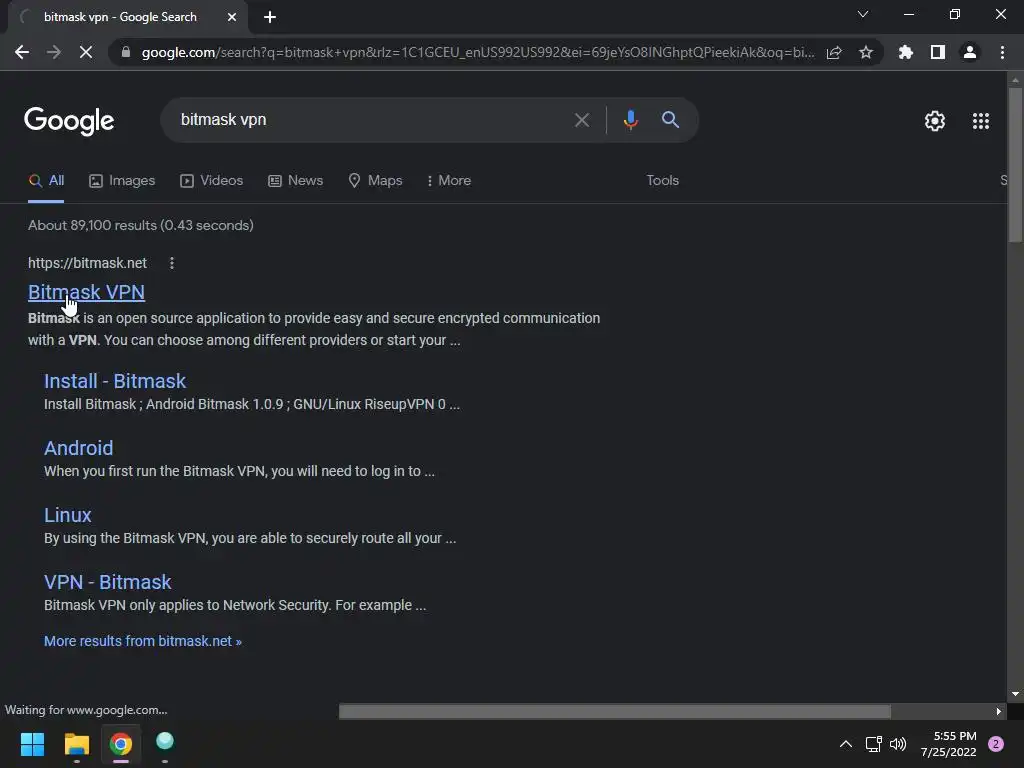Switch to the News tab
This screenshot has width=1024, height=768.
pyautogui.click(x=296, y=181)
